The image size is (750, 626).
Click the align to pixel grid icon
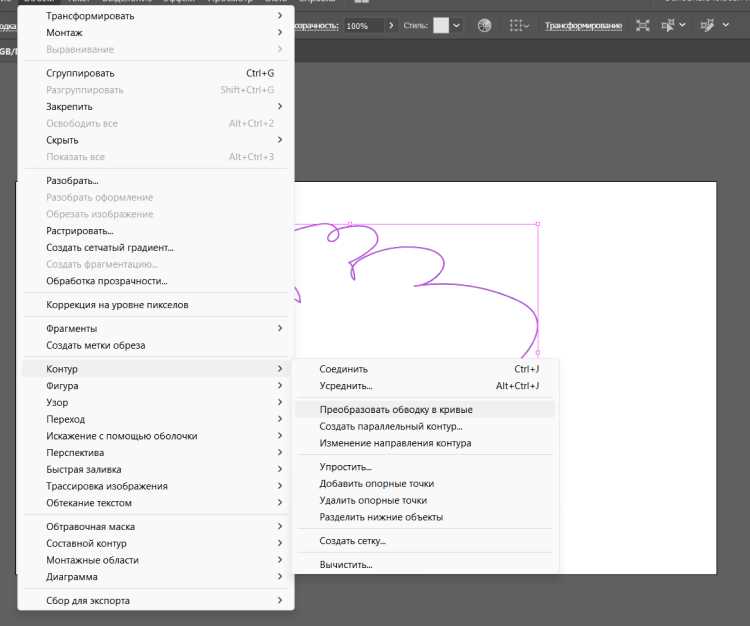pos(516,25)
